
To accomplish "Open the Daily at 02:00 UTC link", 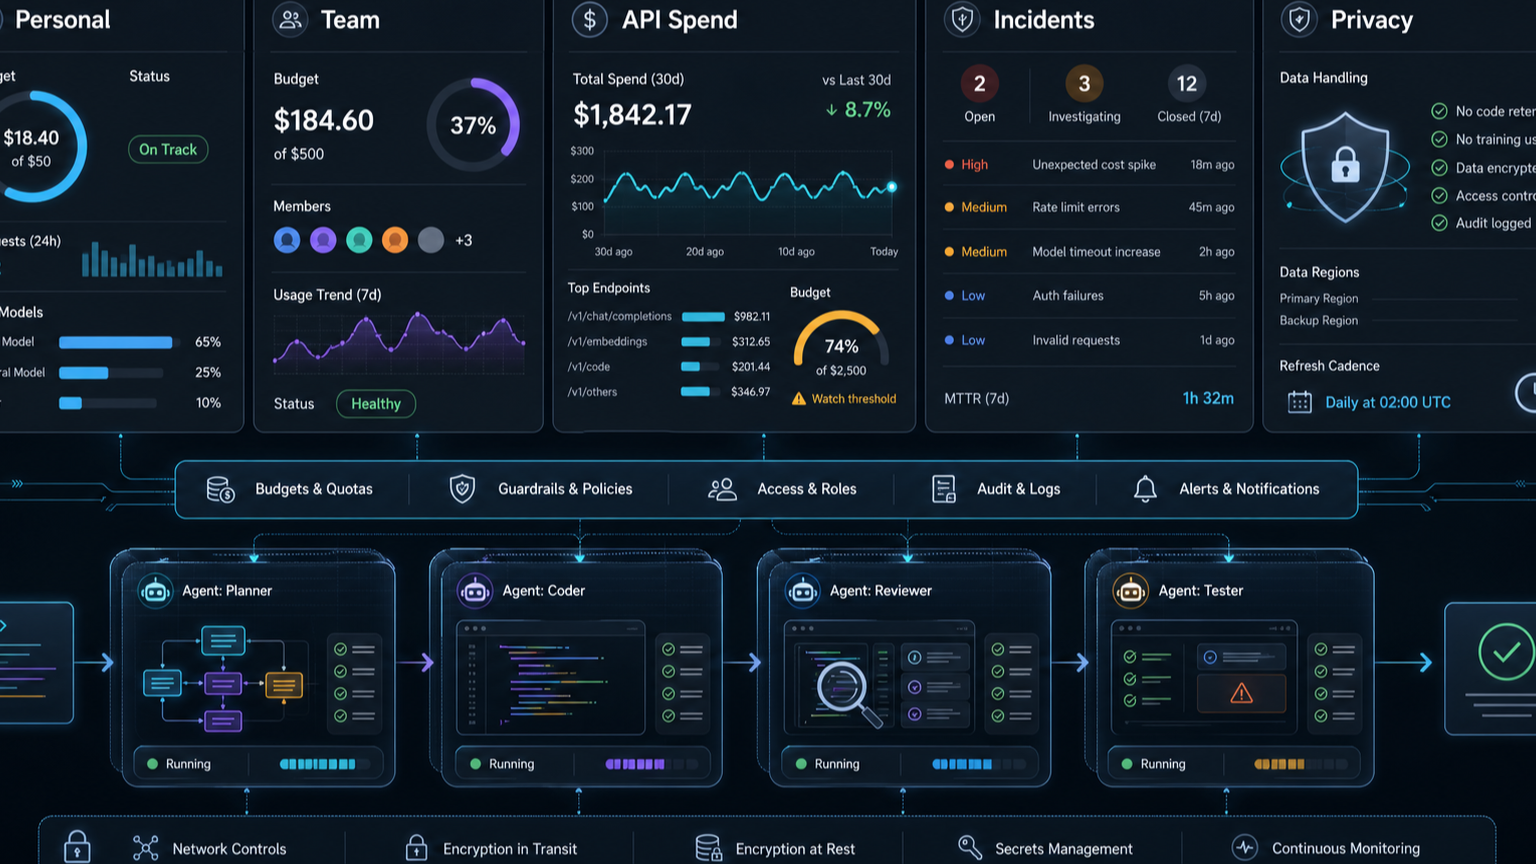I will point(1387,402).
